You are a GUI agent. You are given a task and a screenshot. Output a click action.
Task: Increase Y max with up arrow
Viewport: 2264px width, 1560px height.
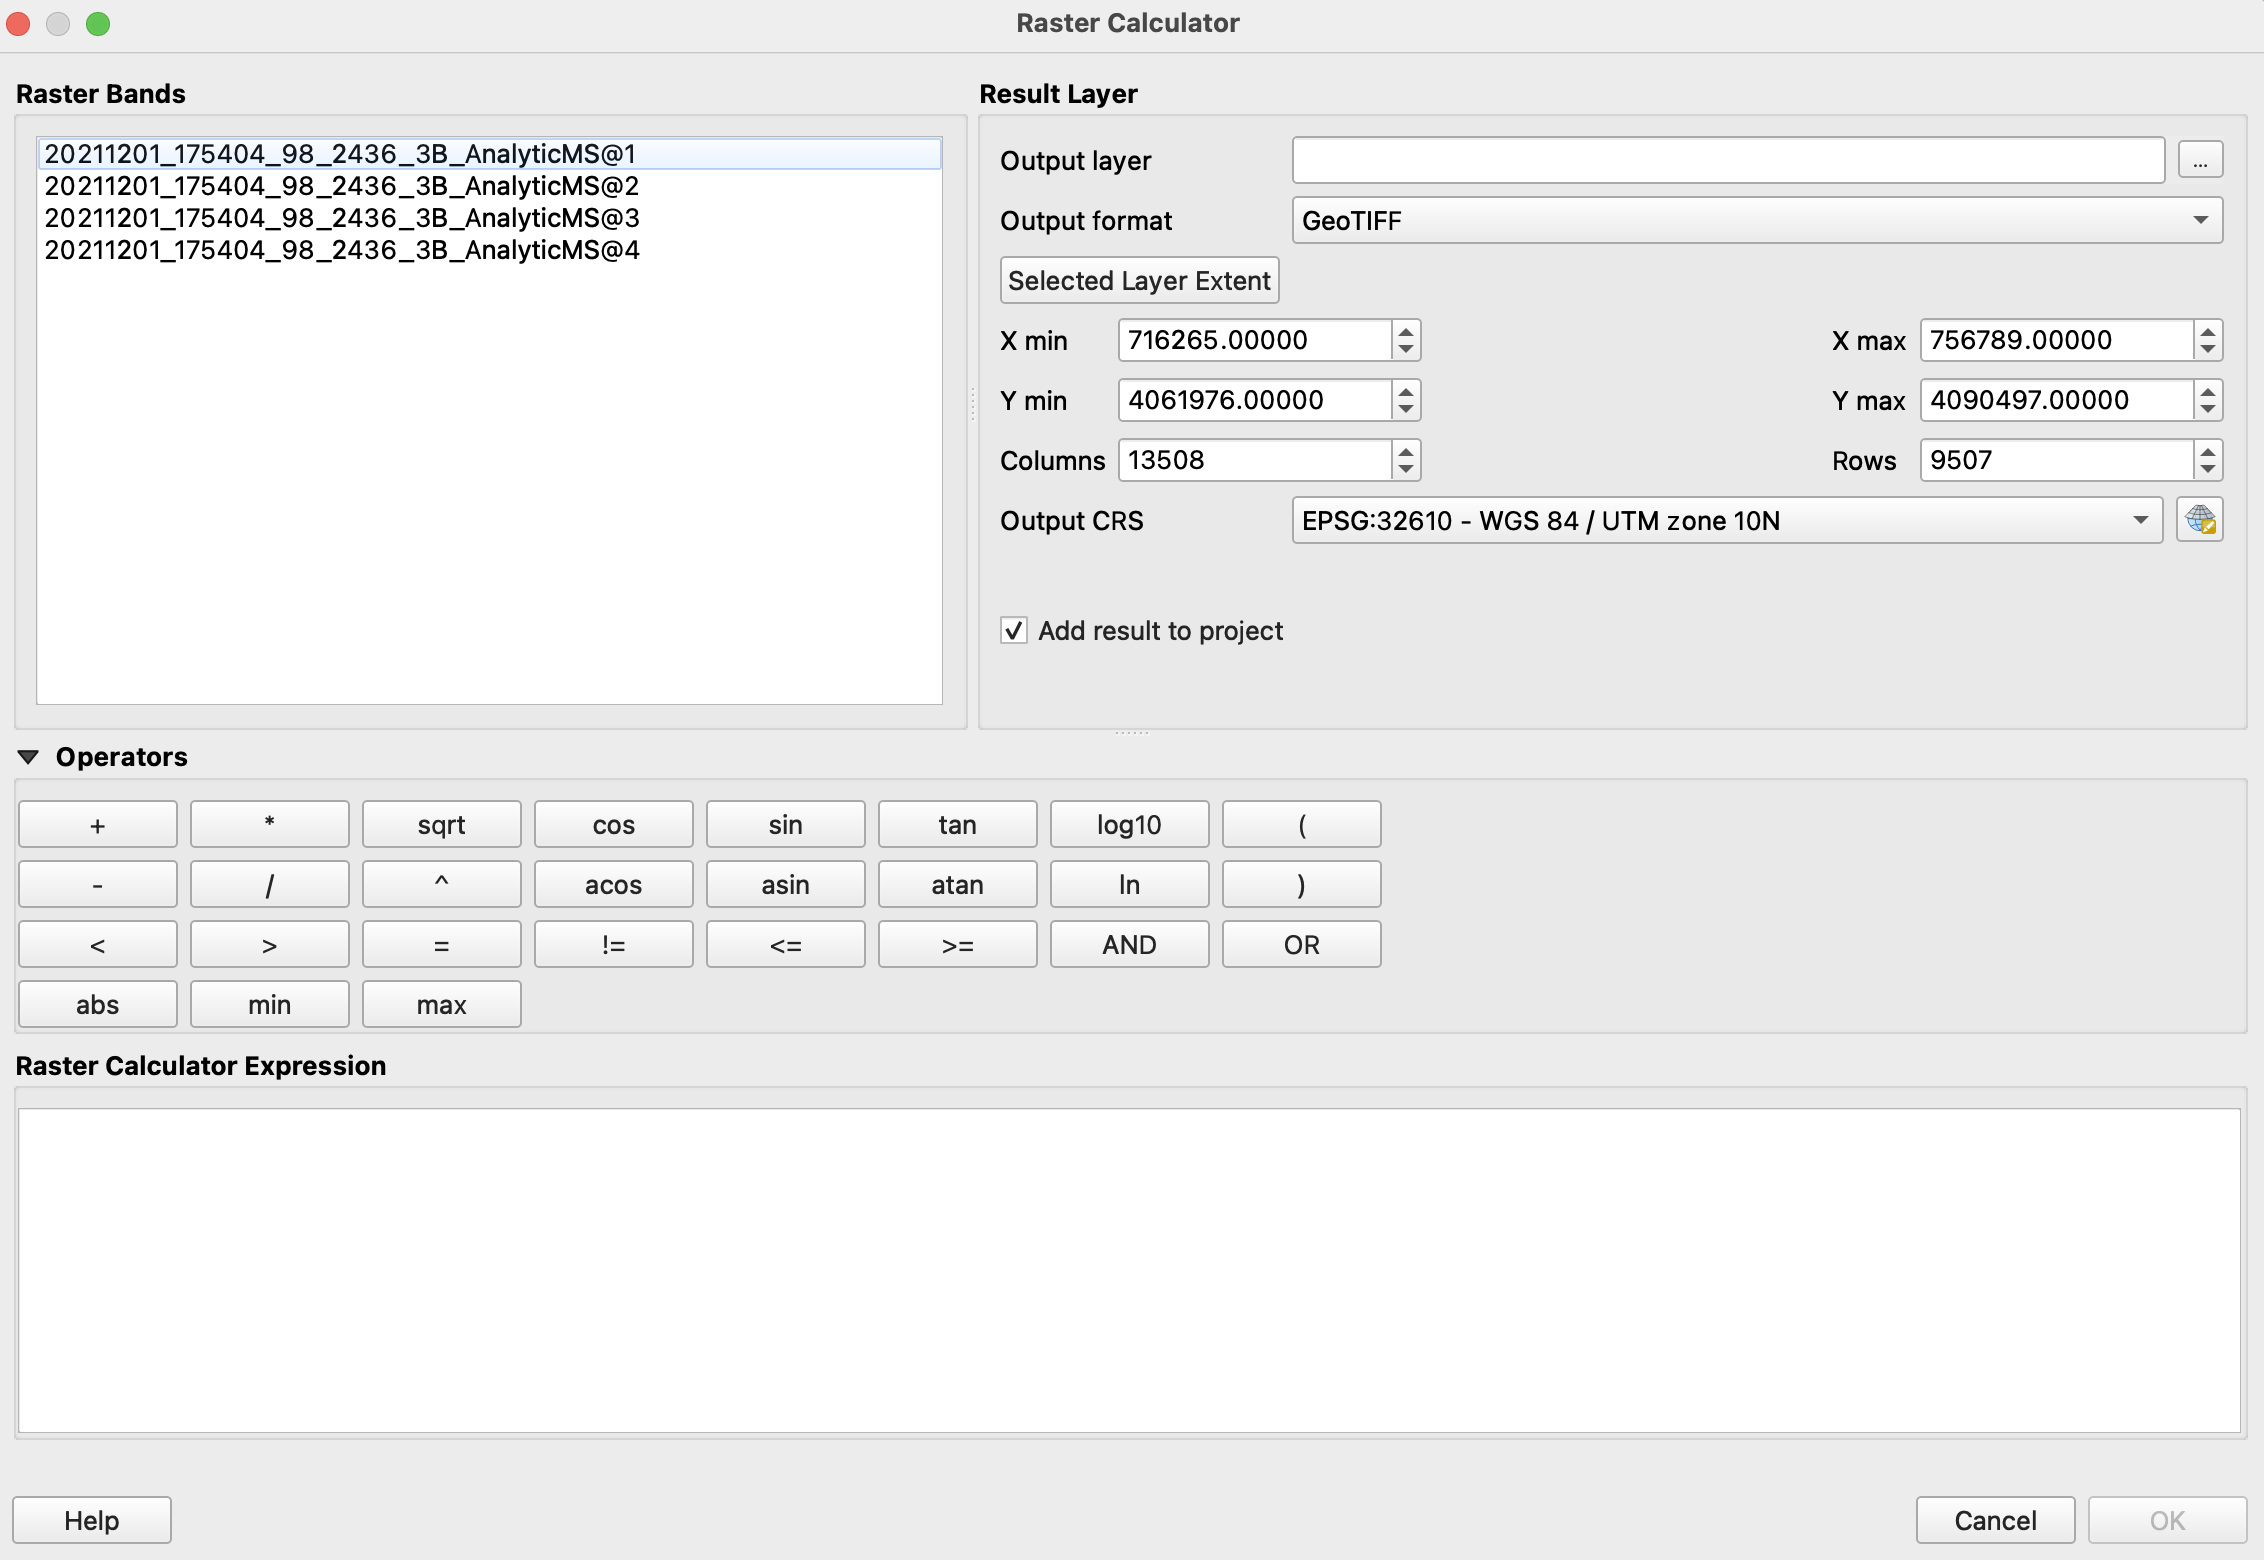2208,391
